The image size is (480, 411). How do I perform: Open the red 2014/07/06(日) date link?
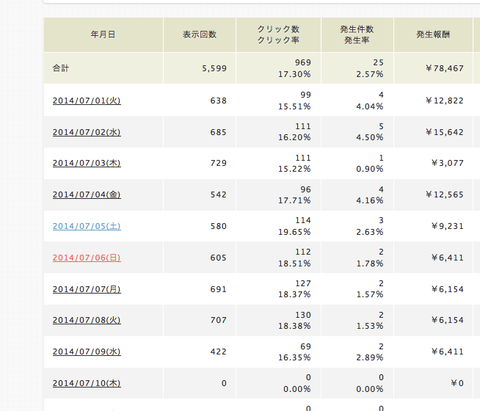[87, 258]
